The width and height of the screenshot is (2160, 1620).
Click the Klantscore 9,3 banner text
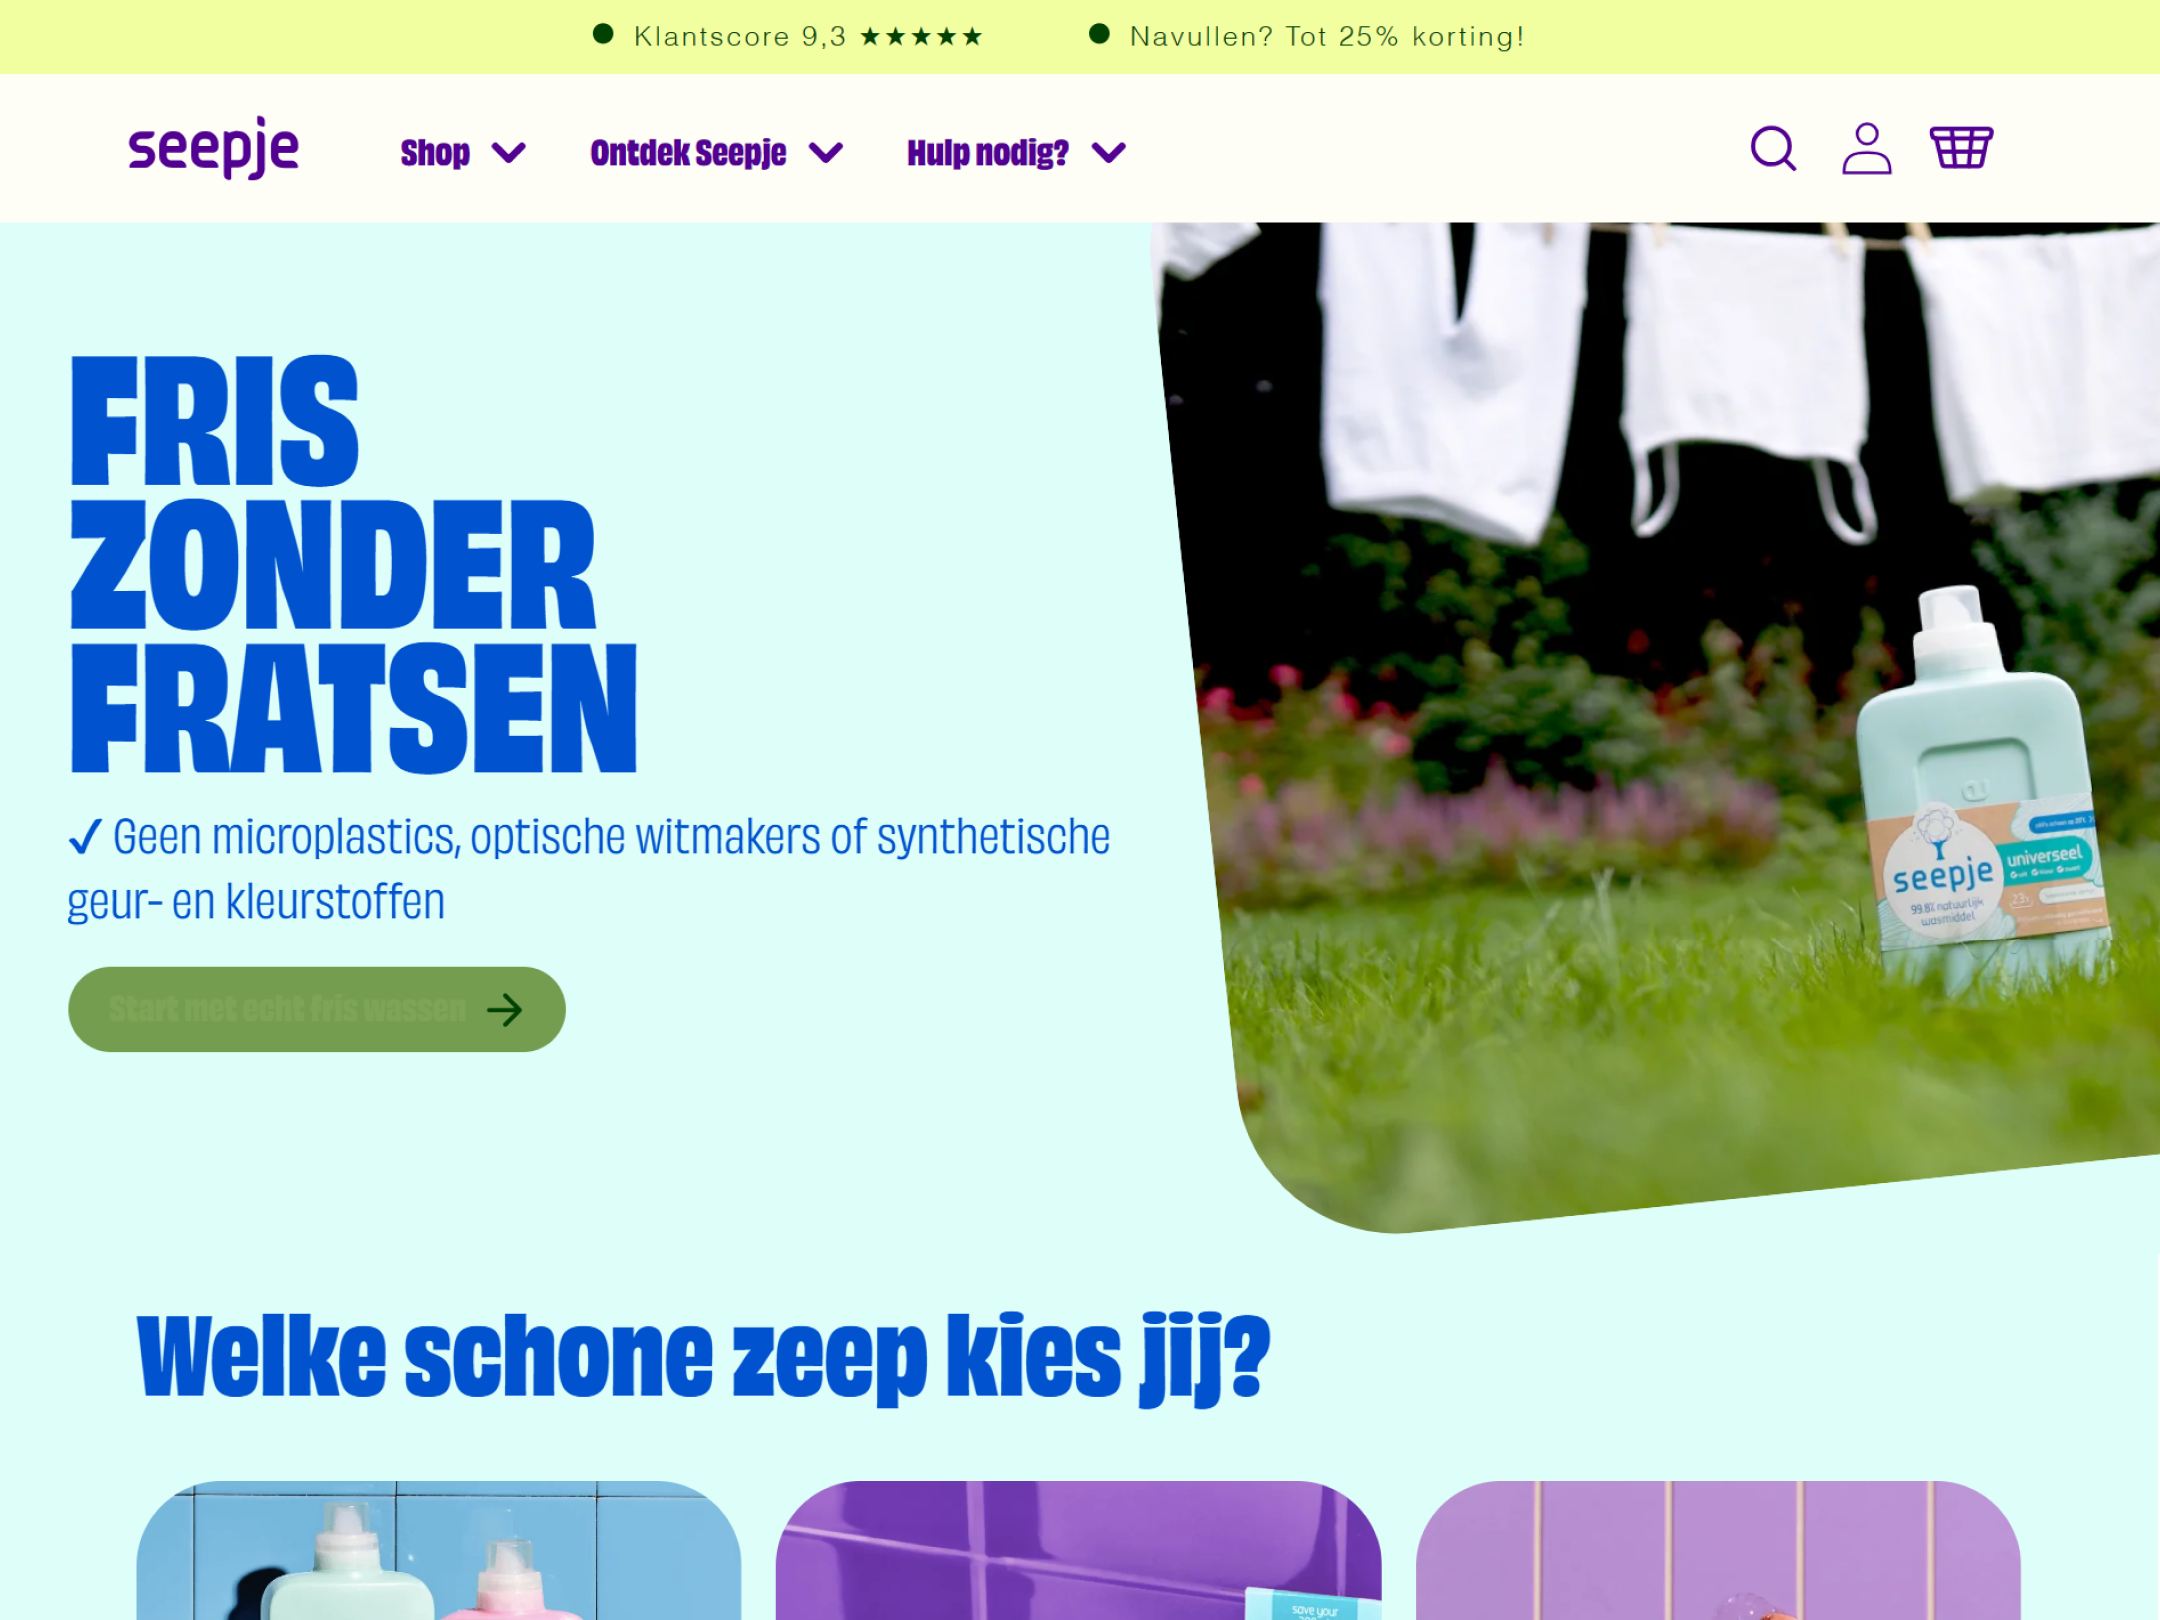740,37
